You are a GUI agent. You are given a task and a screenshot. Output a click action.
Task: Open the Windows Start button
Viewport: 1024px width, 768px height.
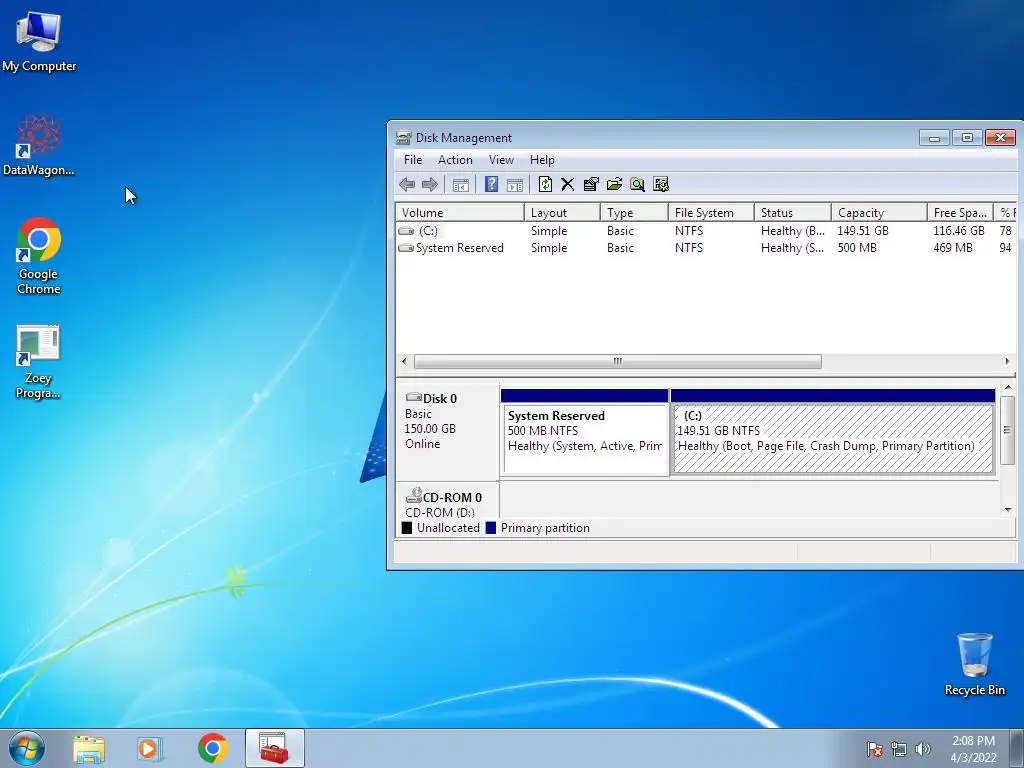27,748
